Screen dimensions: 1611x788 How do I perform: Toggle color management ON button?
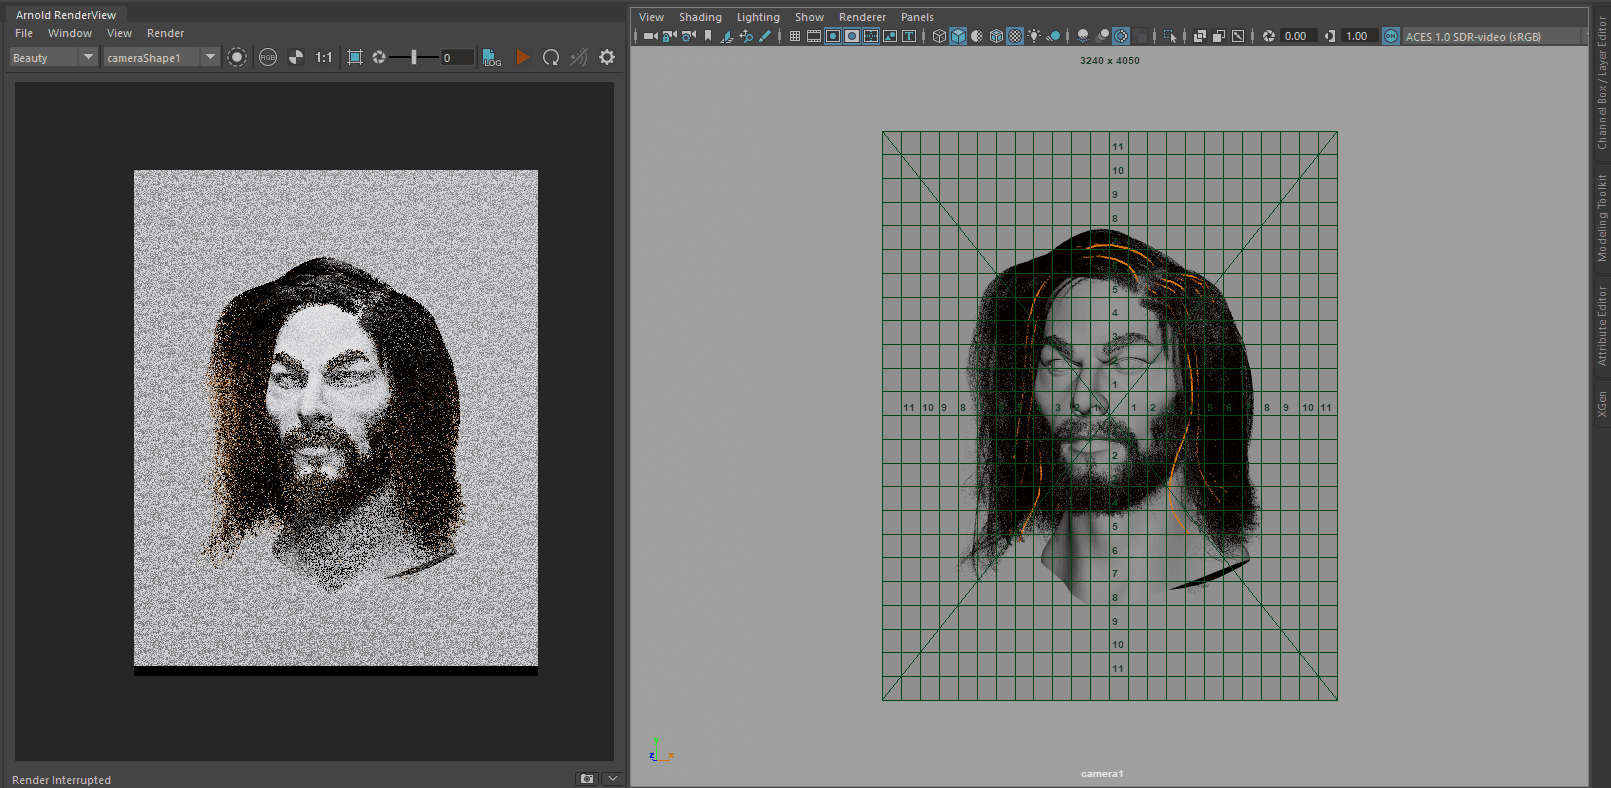click(x=1390, y=36)
